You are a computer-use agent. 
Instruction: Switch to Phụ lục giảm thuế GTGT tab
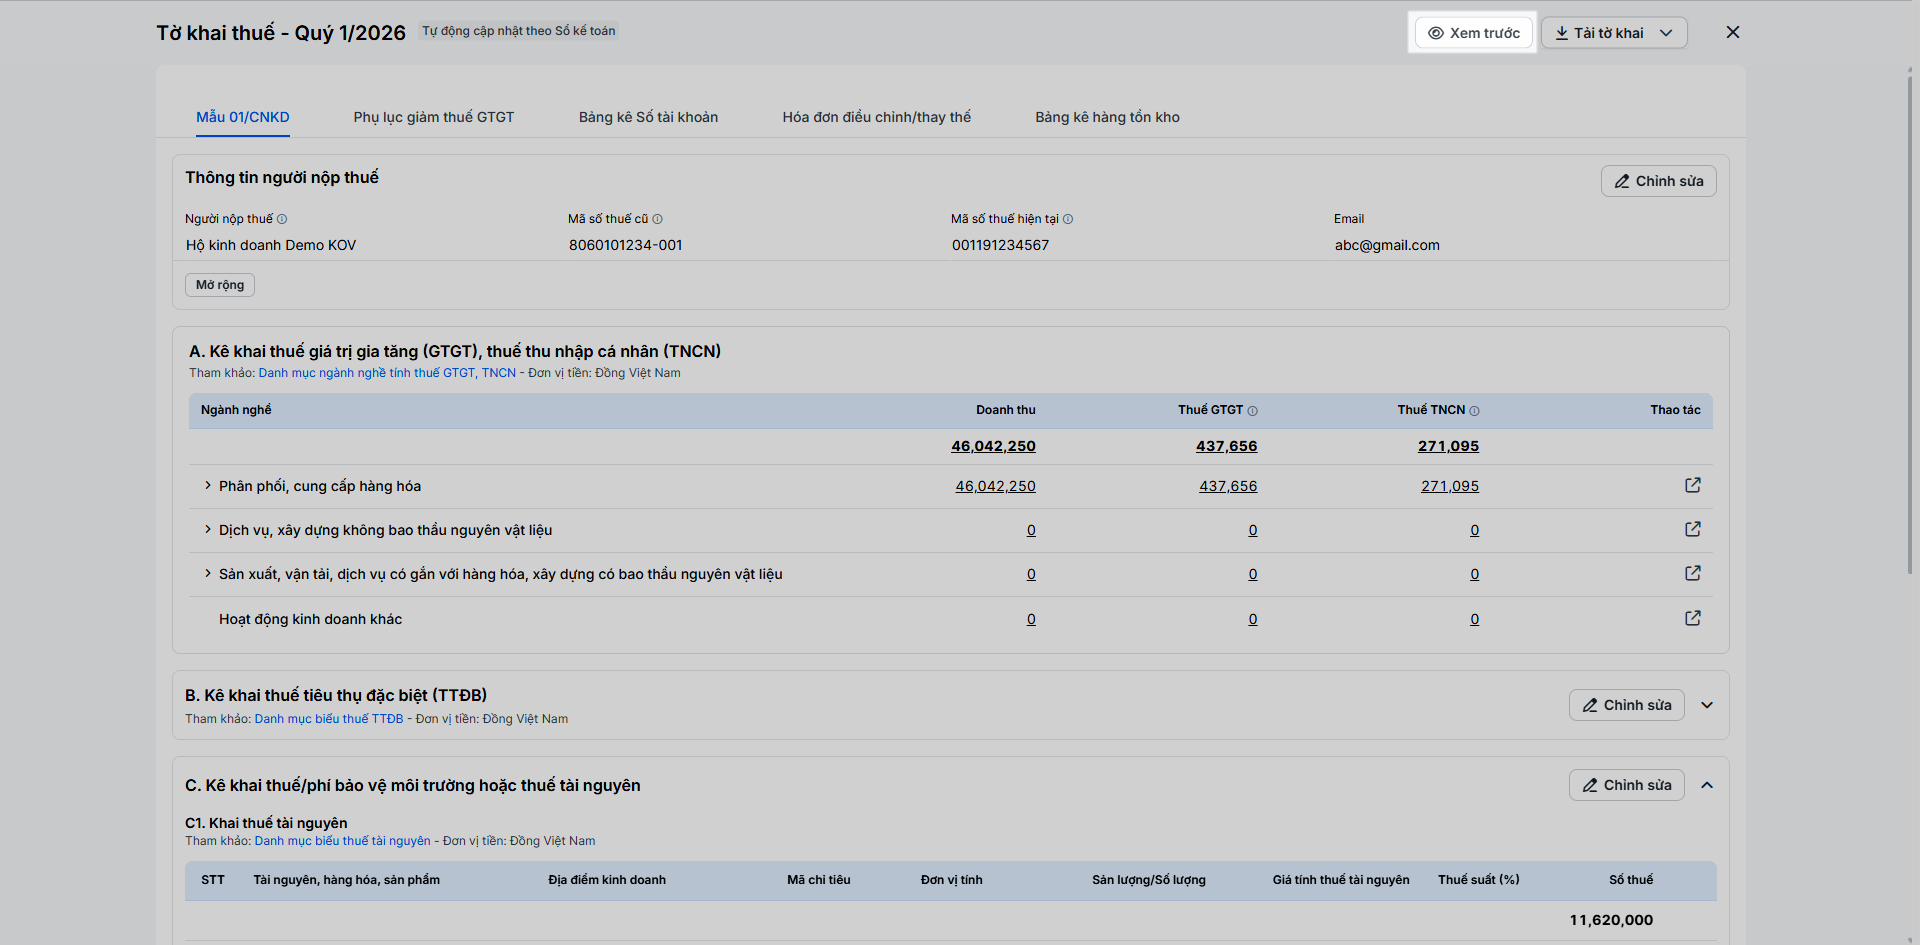click(x=434, y=117)
